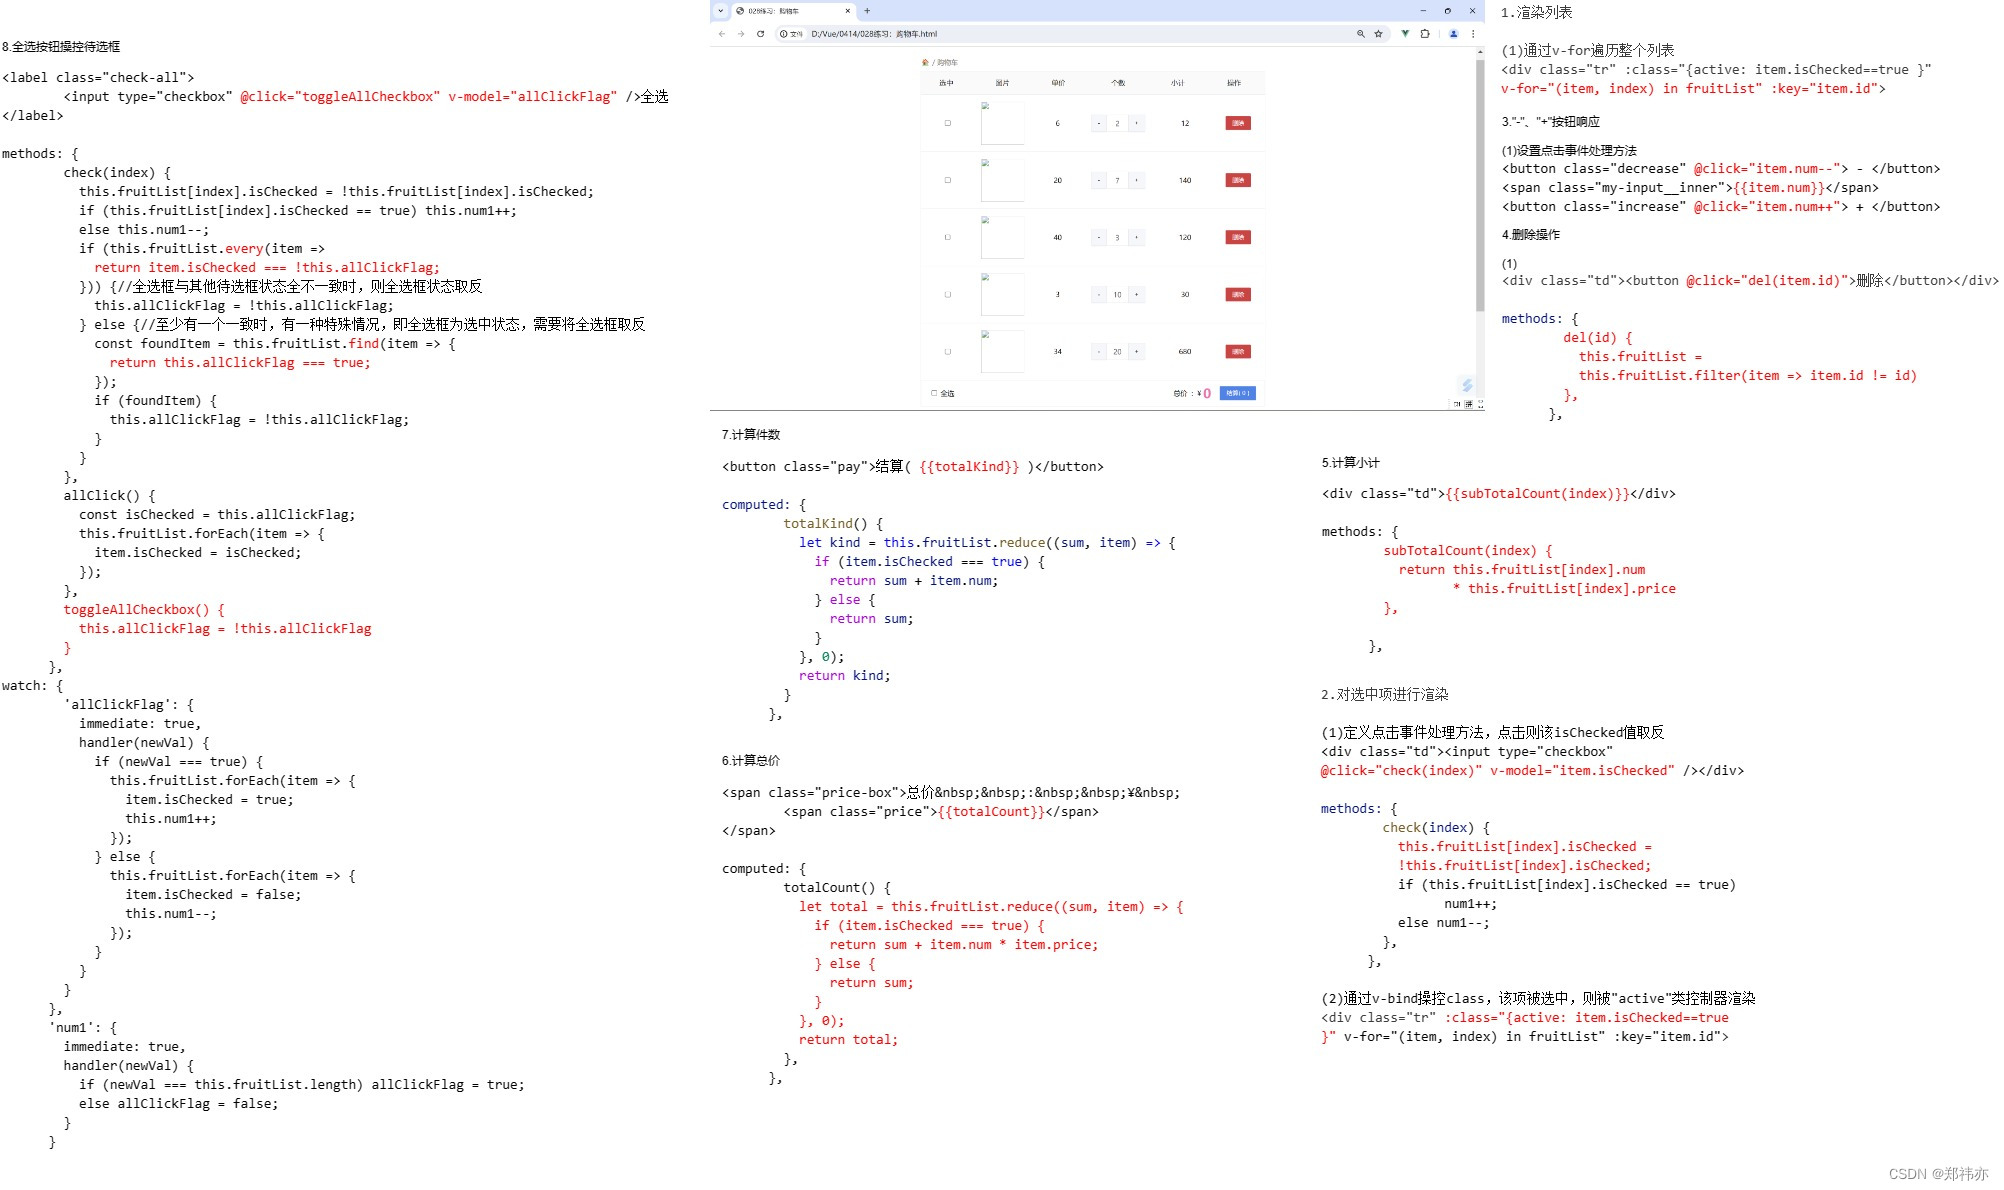Open the Chrome three-dot menu
2004x1190 pixels.
(1473, 34)
